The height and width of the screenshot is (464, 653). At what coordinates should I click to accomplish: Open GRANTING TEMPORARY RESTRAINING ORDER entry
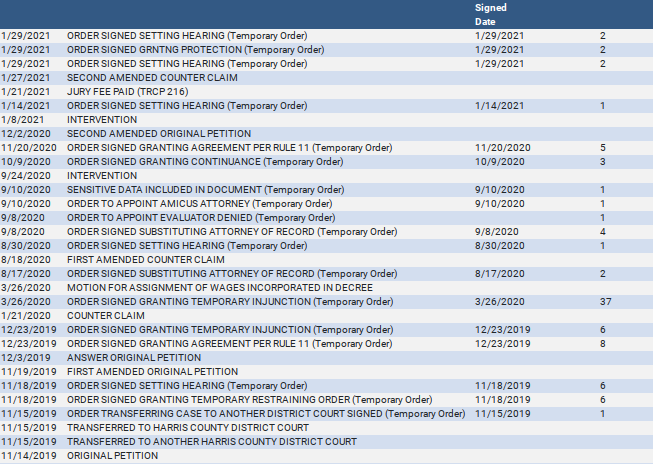(249, 400)
